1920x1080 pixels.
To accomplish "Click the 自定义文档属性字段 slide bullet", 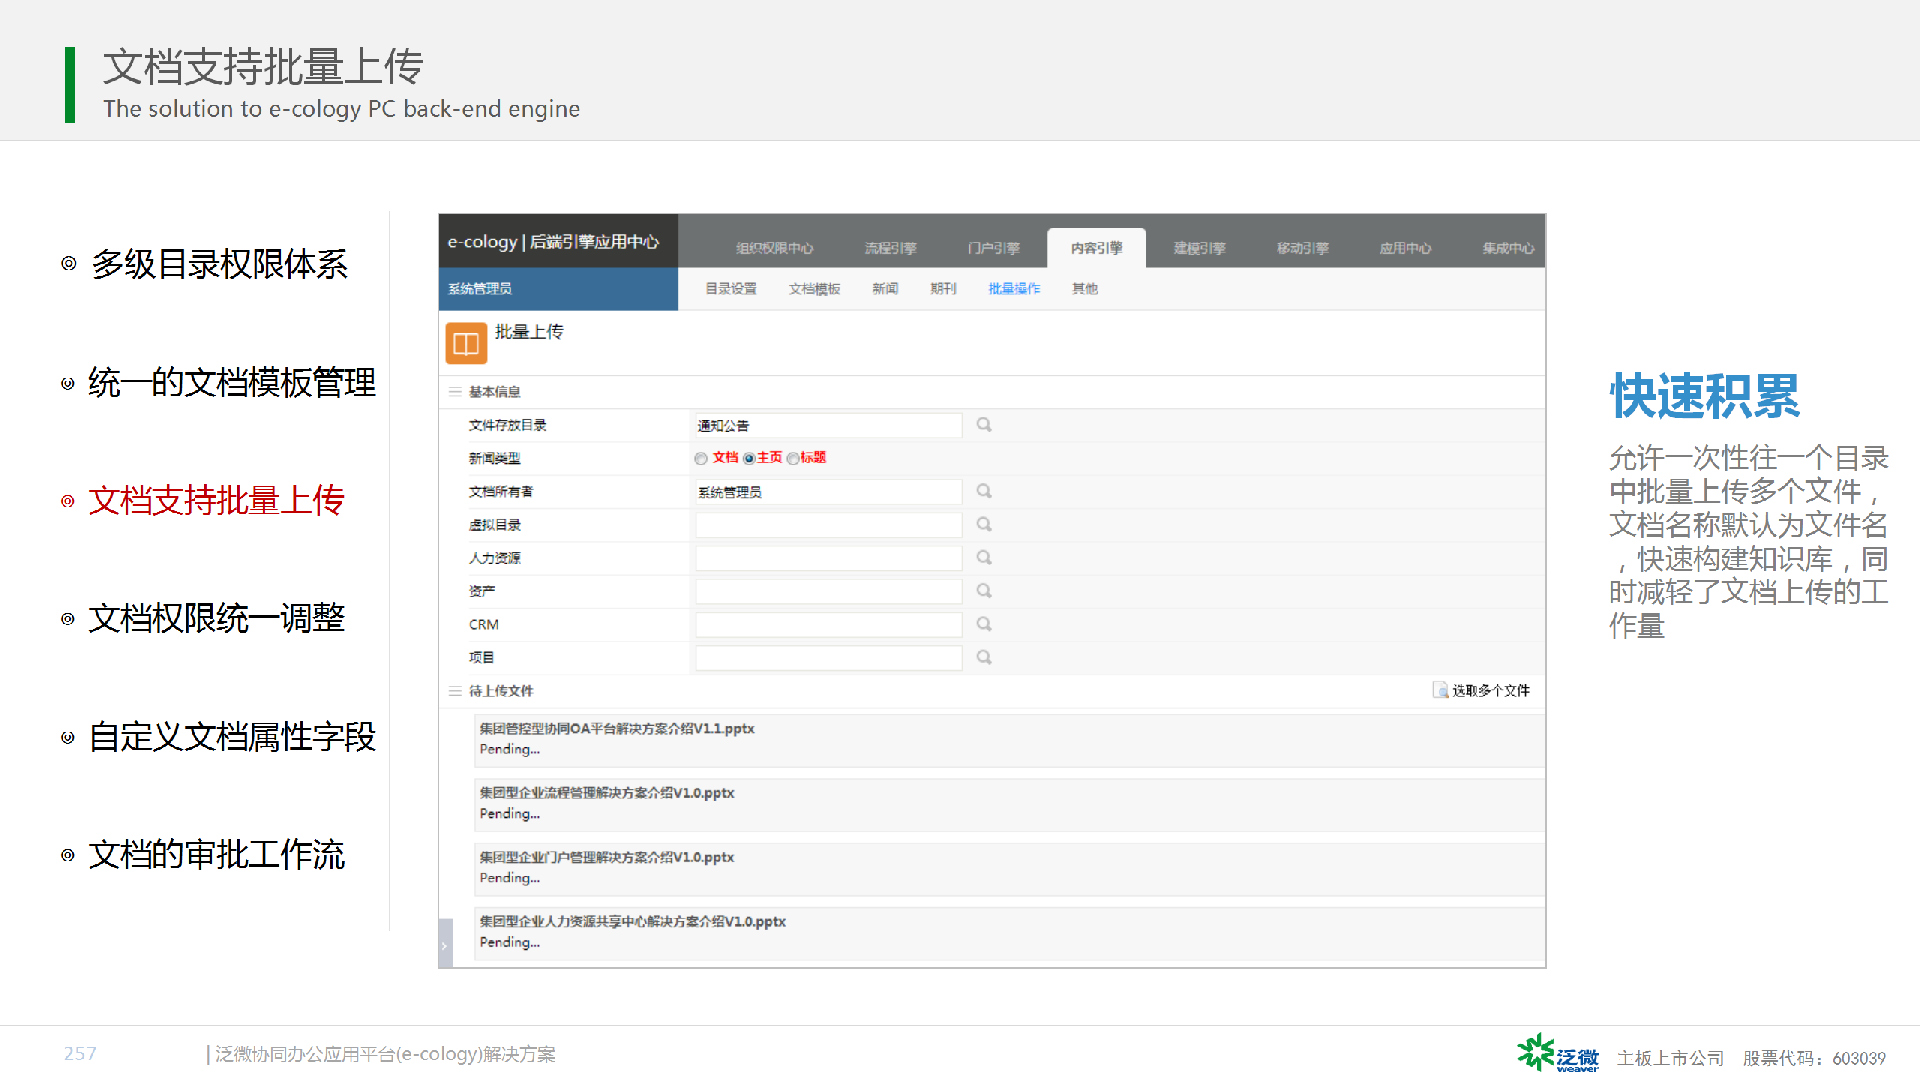I will click(x=232, y=737).
